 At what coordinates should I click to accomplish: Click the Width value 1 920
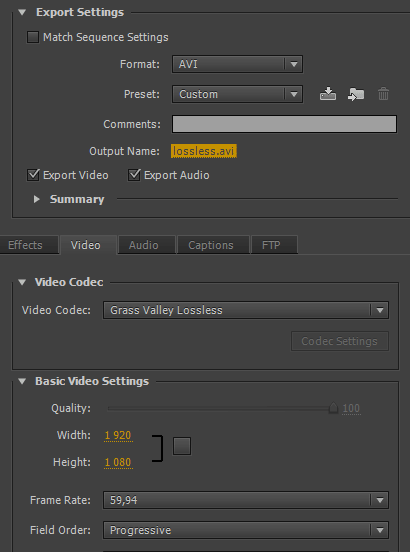(118, 435)
